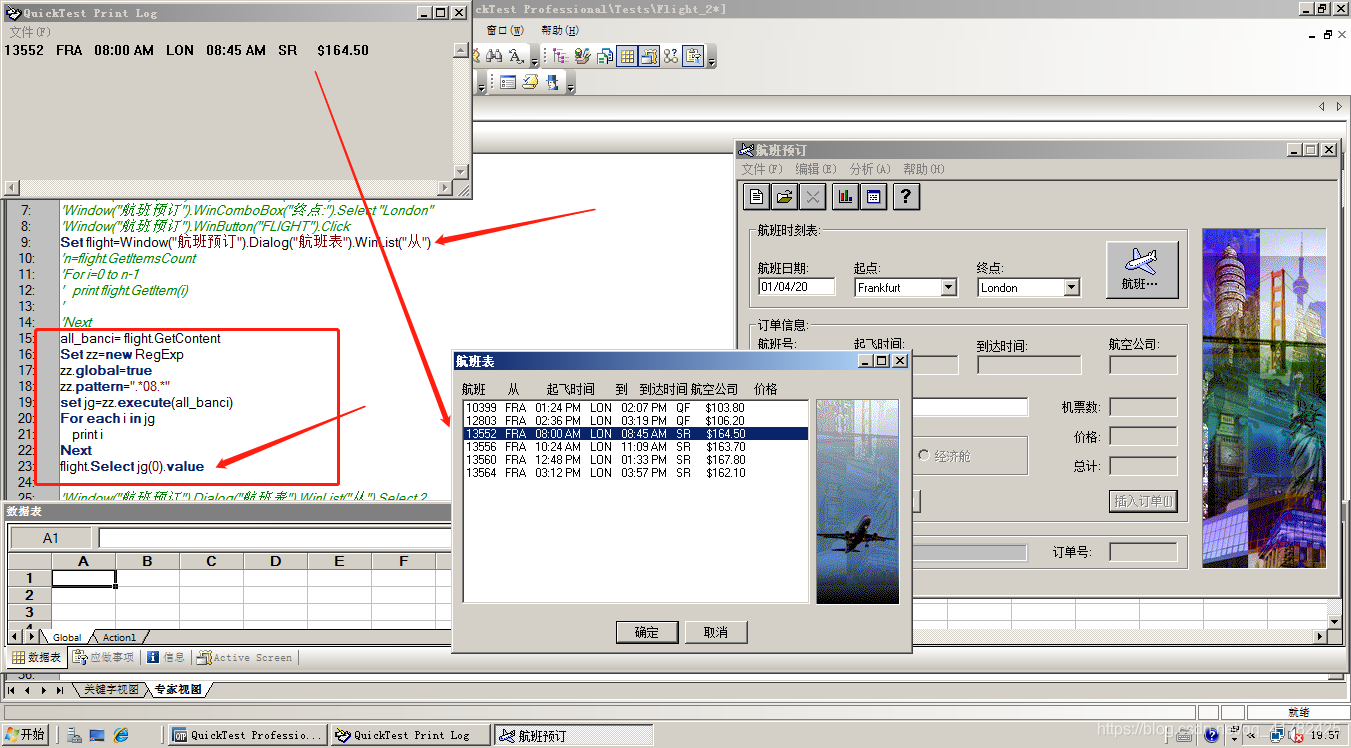Open 窗口(W) menu in QuickTest
Screen dimensions: 1351x748
[505, 30]
